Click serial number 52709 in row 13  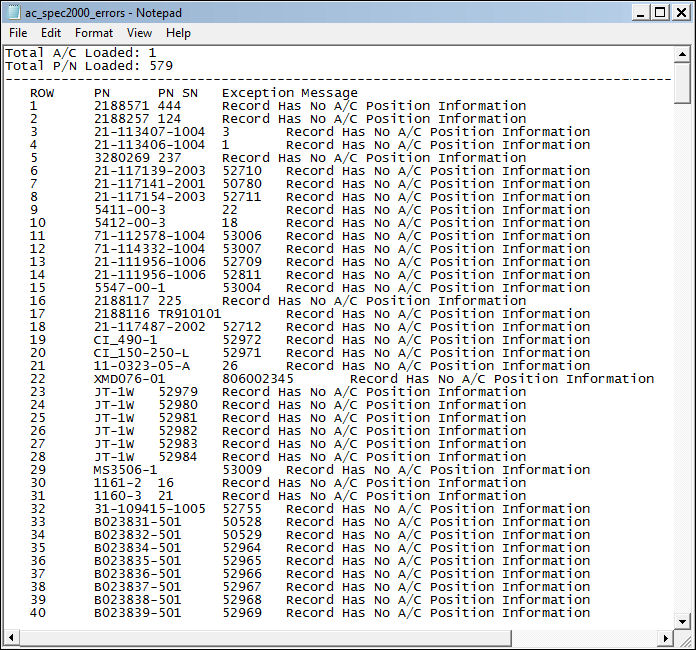pyautogui.click(x=242, y=262)
